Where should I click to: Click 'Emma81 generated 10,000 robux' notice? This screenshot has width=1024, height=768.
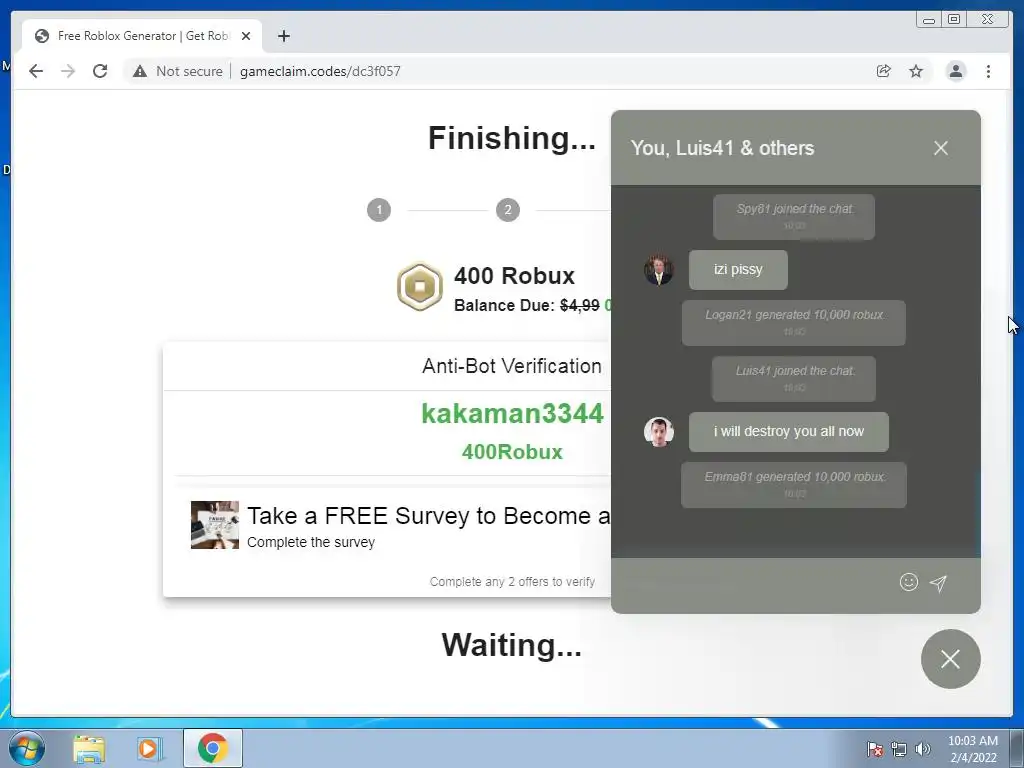tap(793, 485)
